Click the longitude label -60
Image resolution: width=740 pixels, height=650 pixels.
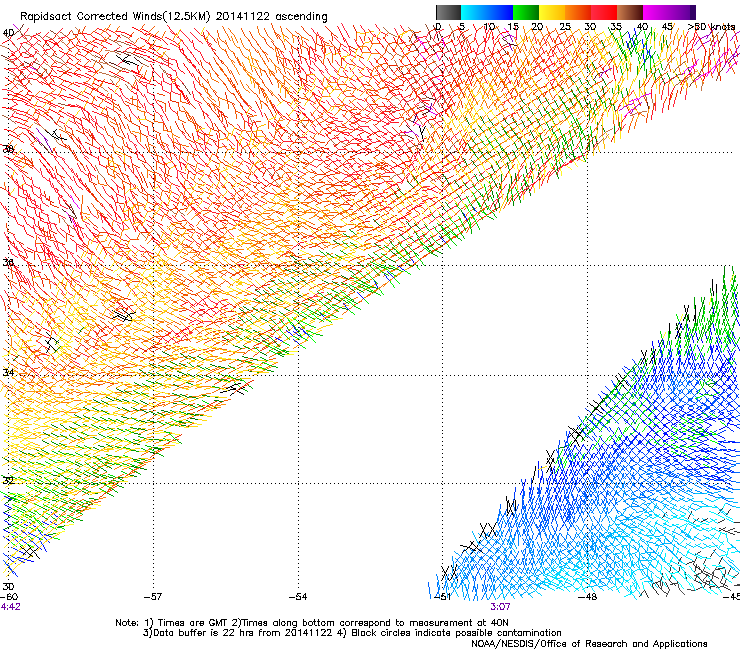[x=9, y=597]
